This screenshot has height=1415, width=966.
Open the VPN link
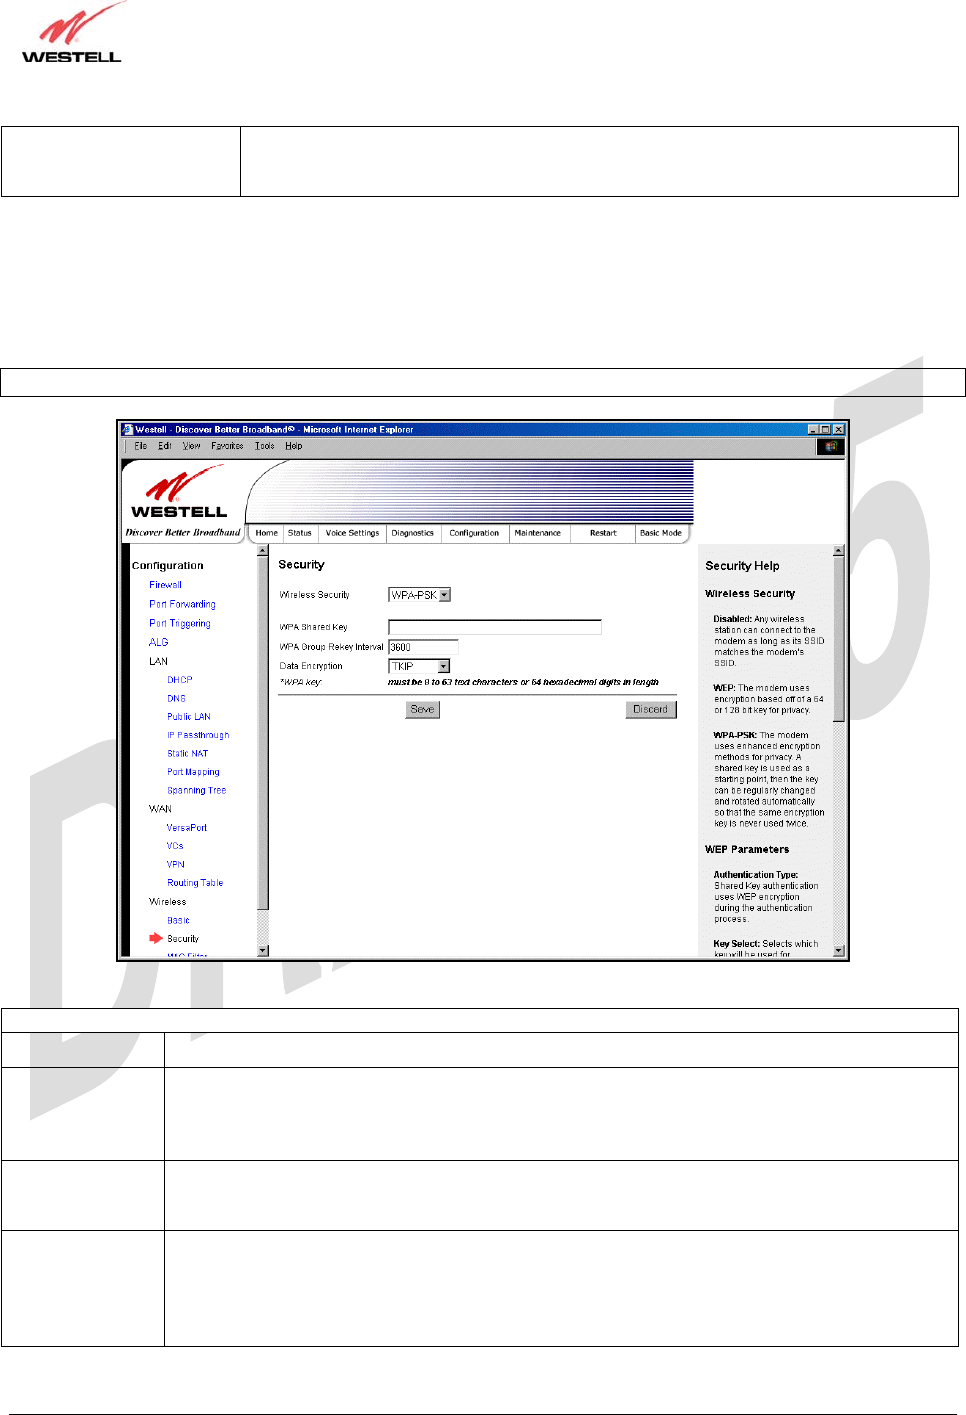[176, 864]
